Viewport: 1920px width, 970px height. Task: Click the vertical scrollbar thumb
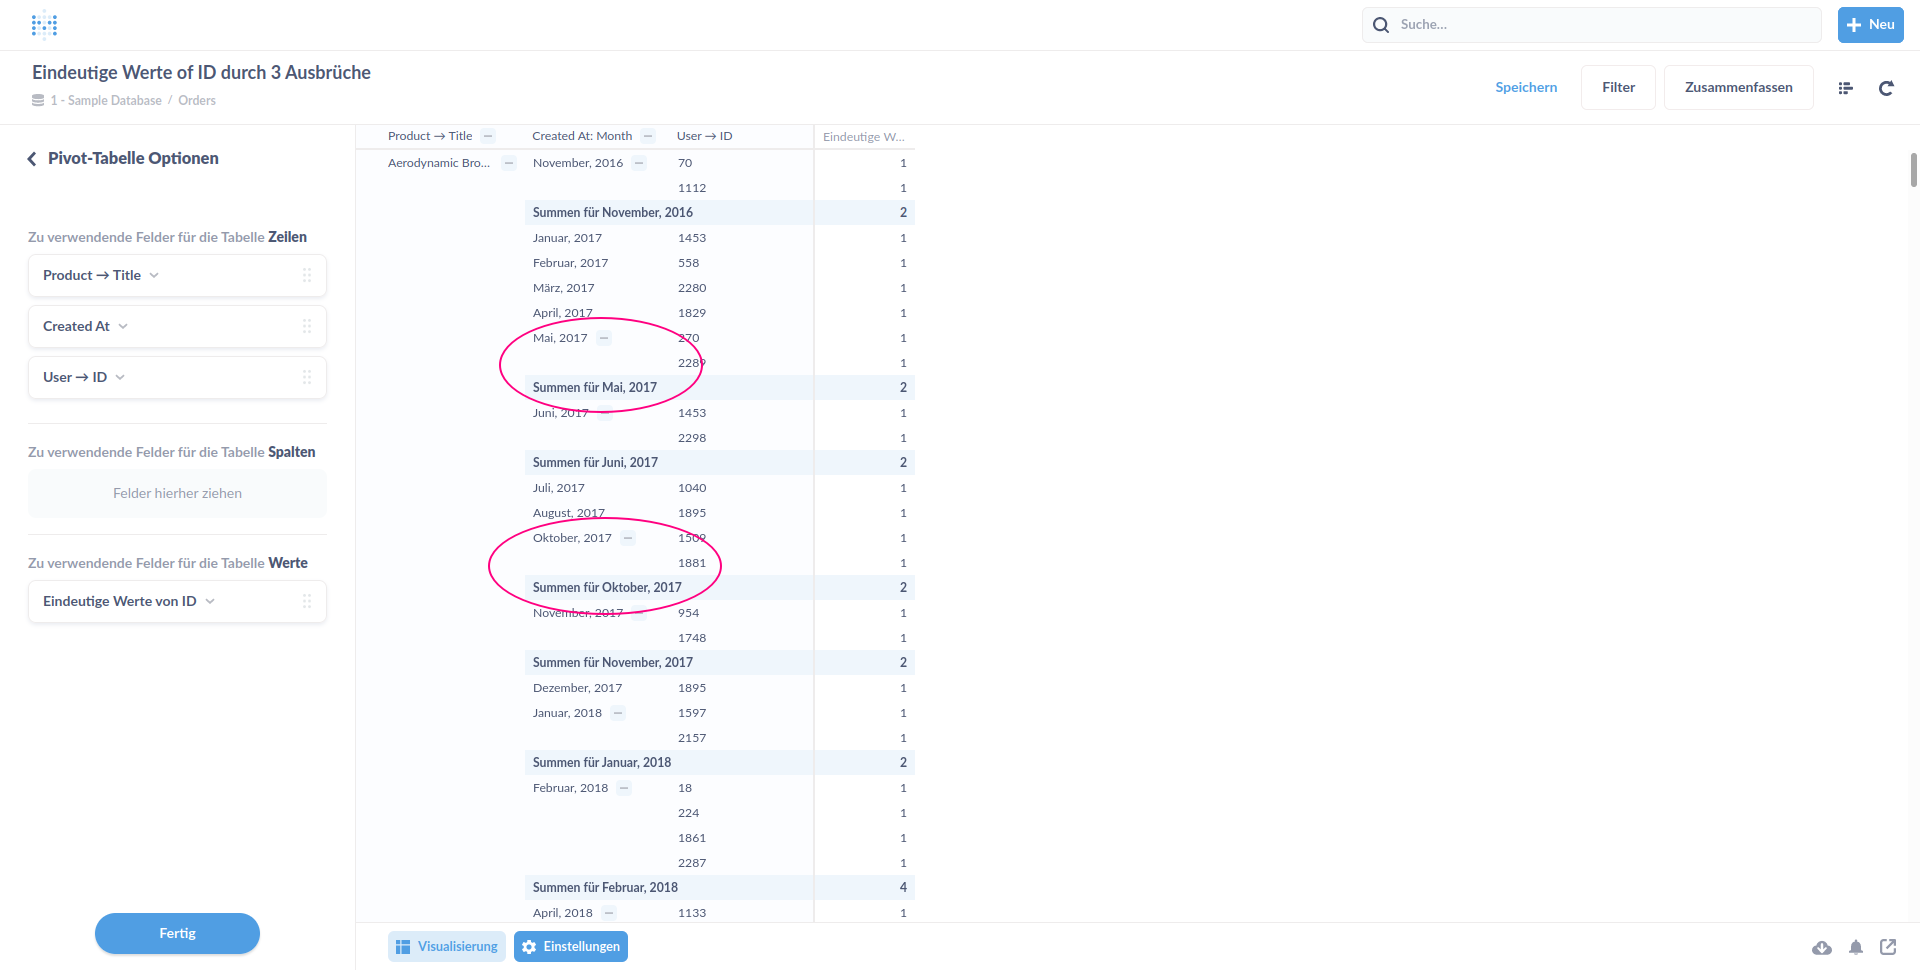click(x=1913, y=170)
